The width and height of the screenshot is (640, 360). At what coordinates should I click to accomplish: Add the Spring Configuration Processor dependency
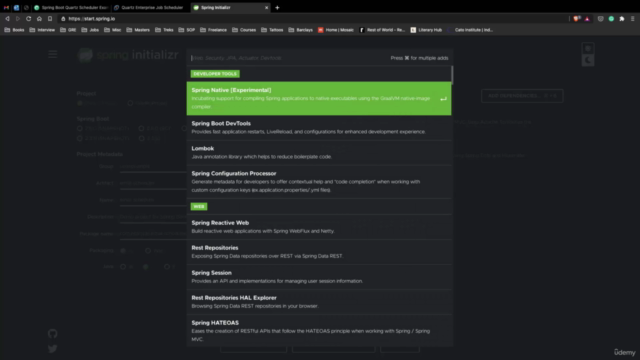tap(319, 182)
